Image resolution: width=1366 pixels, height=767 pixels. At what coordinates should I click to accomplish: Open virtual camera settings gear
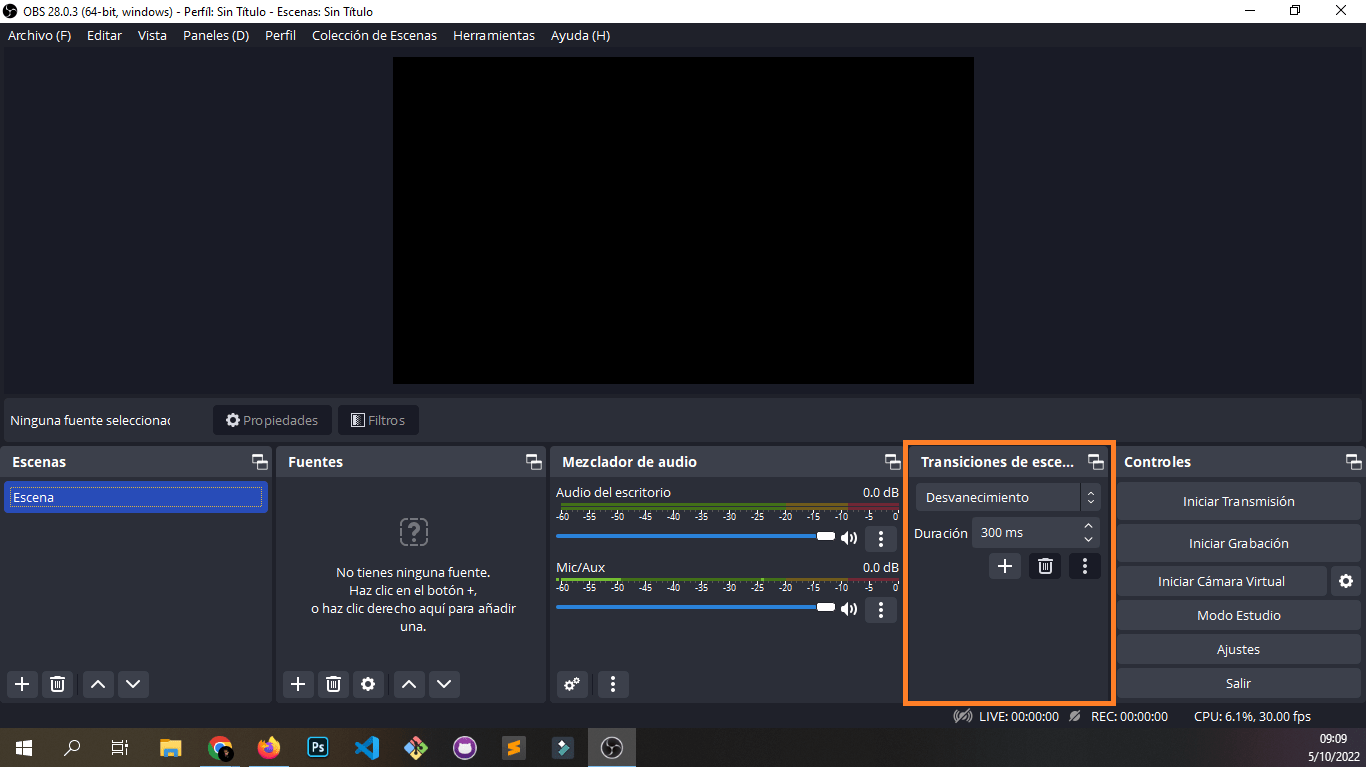pos(1345,581)
